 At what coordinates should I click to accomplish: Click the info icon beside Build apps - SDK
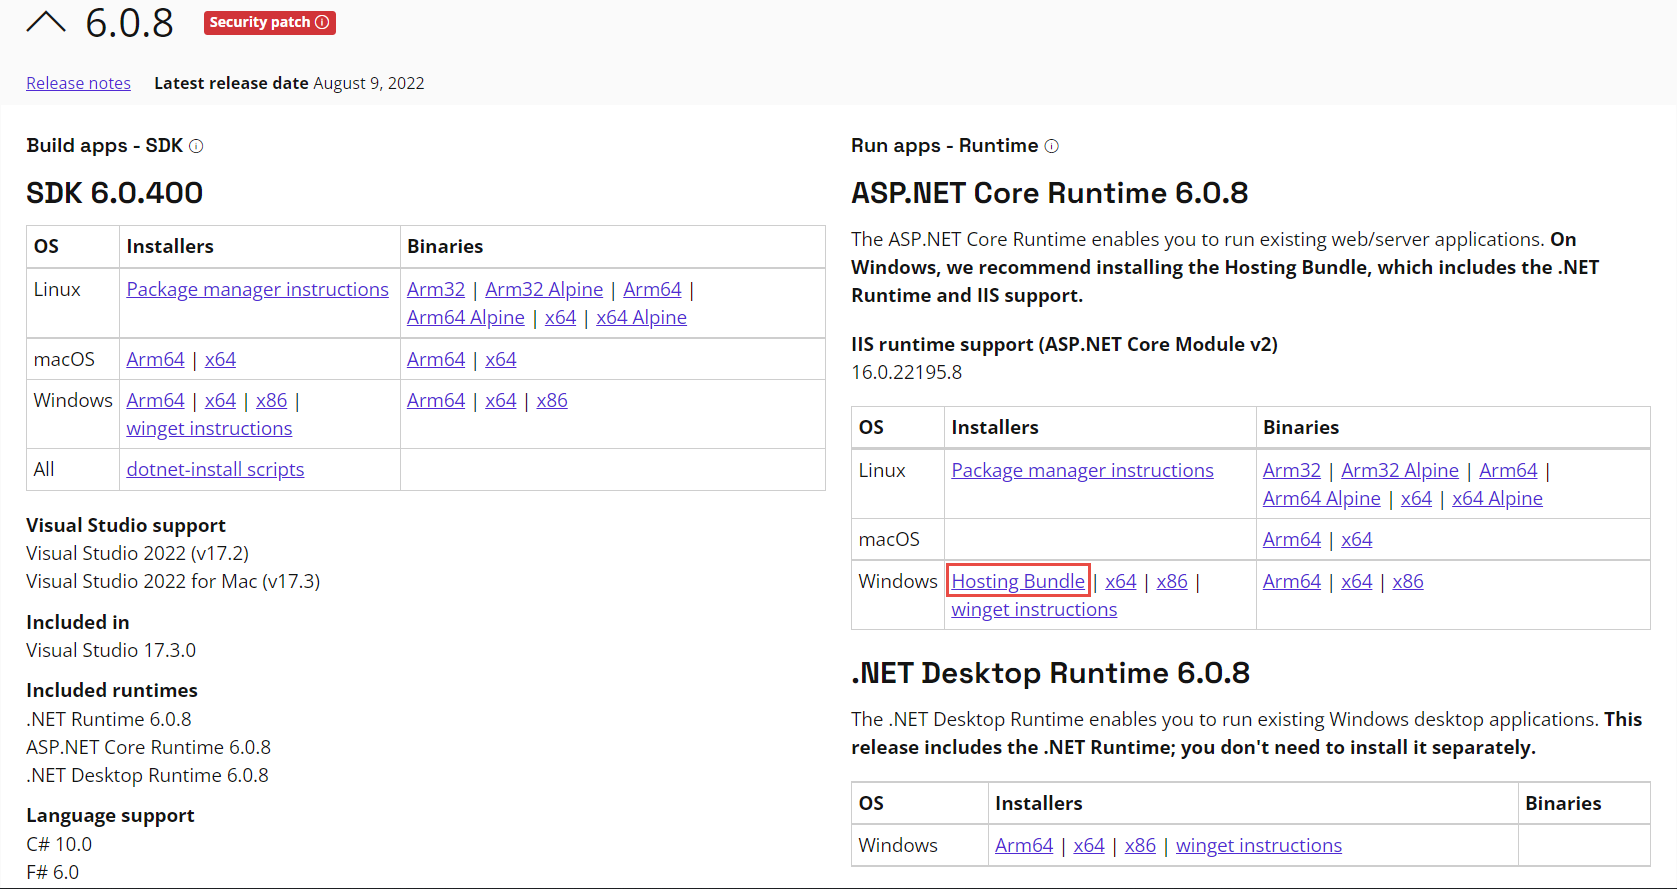(196, 146)
